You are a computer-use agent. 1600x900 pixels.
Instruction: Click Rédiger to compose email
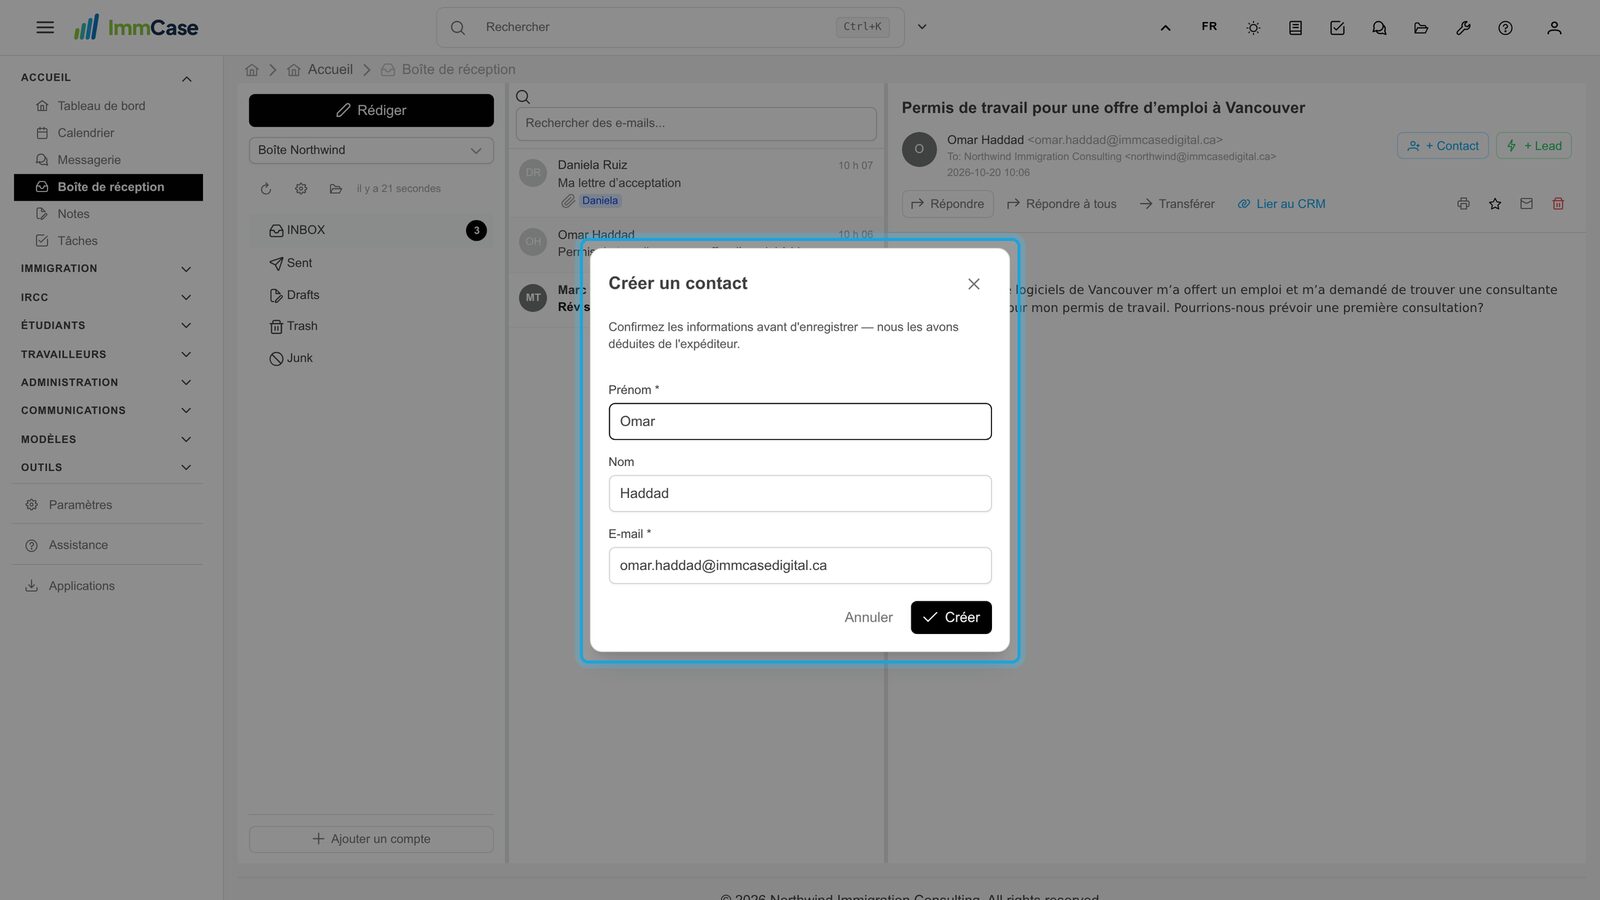pyautogui.click(x=371, y=110)
